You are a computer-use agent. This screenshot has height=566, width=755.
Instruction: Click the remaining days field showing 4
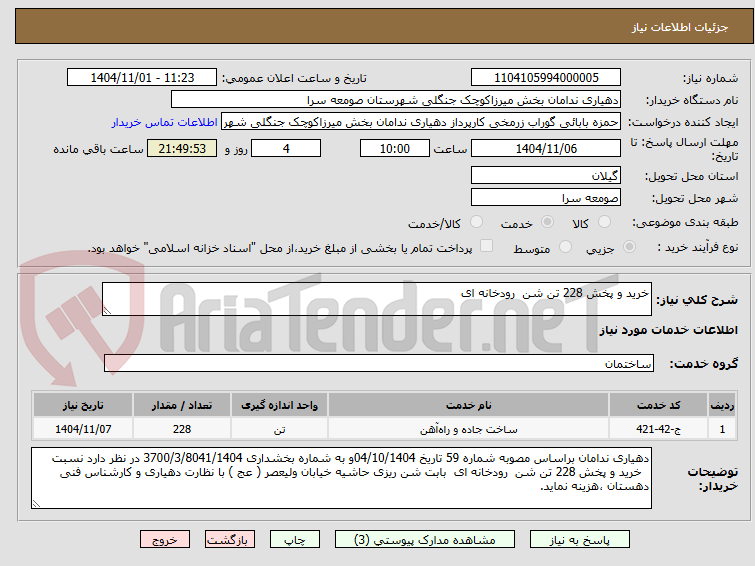pos(286,148)
